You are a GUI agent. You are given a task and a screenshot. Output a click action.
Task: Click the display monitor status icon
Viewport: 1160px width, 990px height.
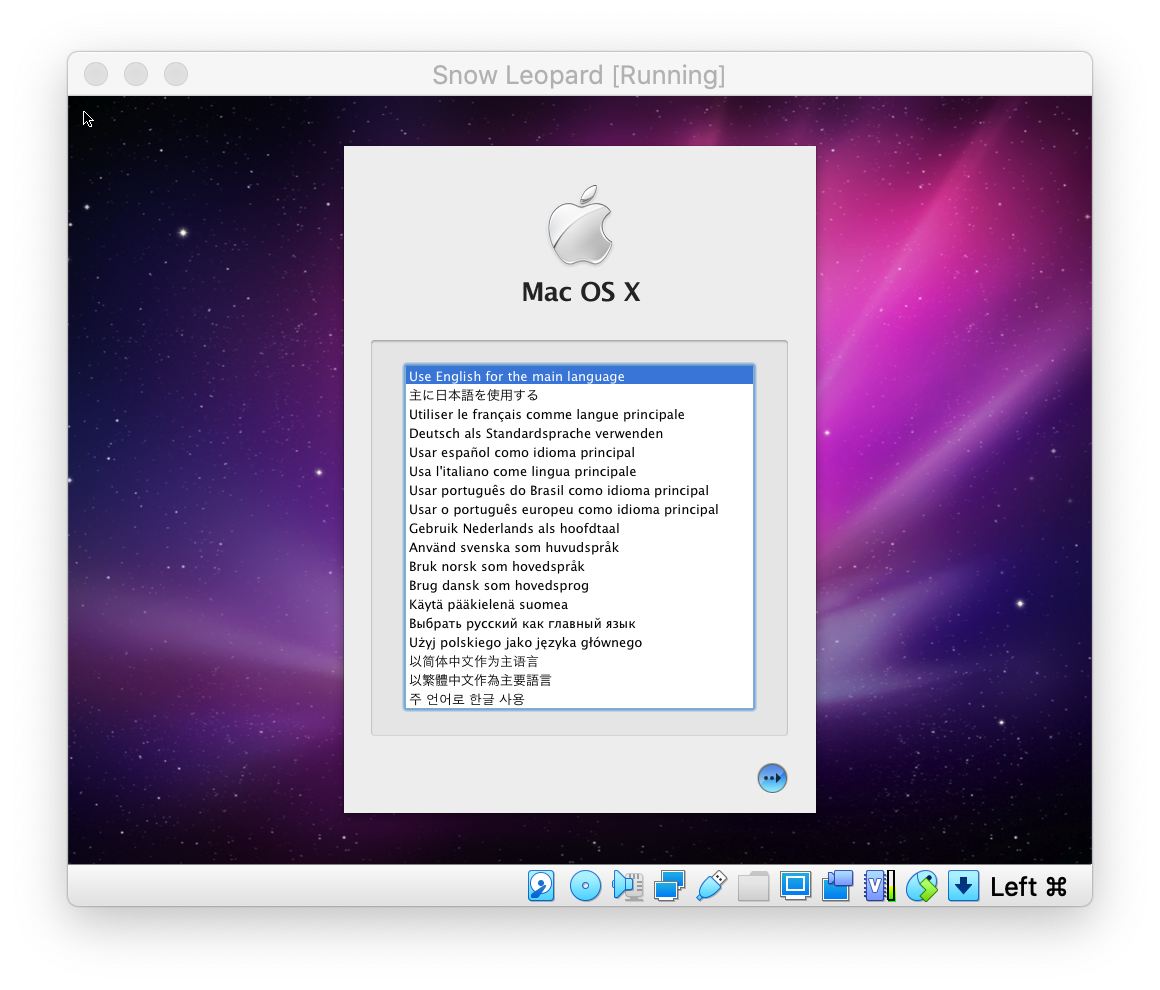point(795,886)
